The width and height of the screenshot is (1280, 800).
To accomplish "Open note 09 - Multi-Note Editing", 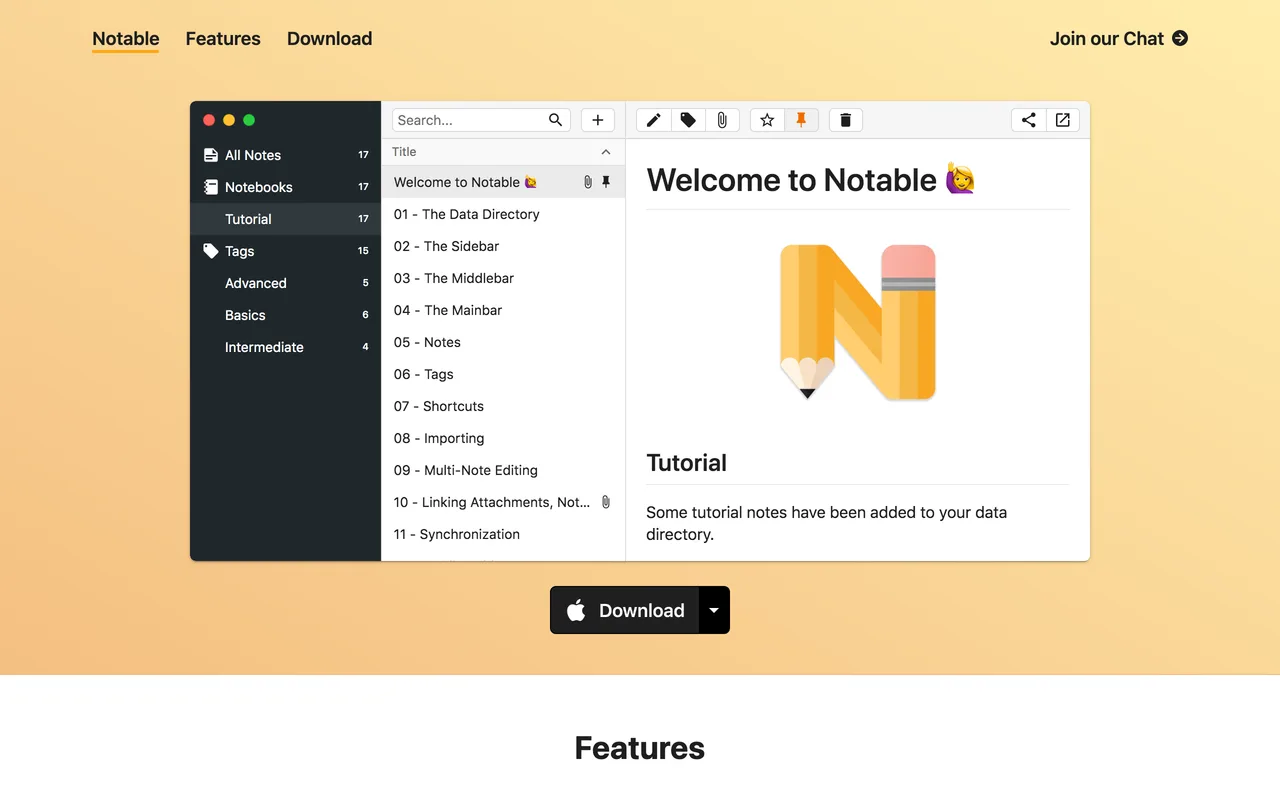I will (x=503, y=470).
